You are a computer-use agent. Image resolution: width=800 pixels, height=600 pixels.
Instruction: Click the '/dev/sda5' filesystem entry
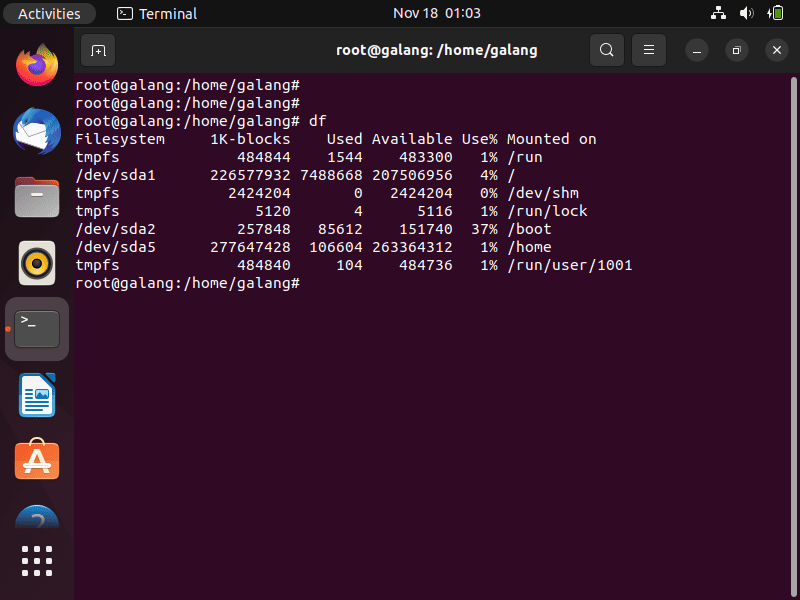tap(115, 247)
